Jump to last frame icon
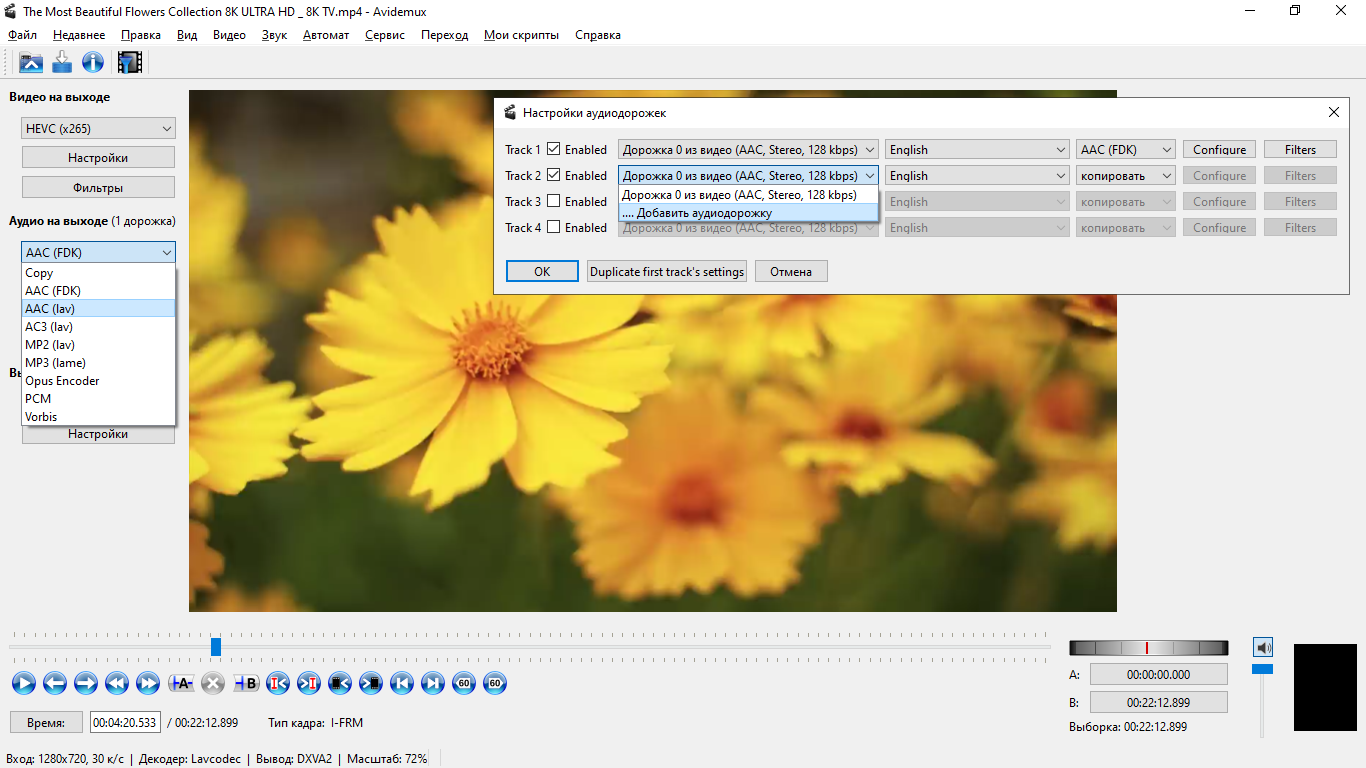This screenshot has width=1366, height=768. tap(432, 683)
